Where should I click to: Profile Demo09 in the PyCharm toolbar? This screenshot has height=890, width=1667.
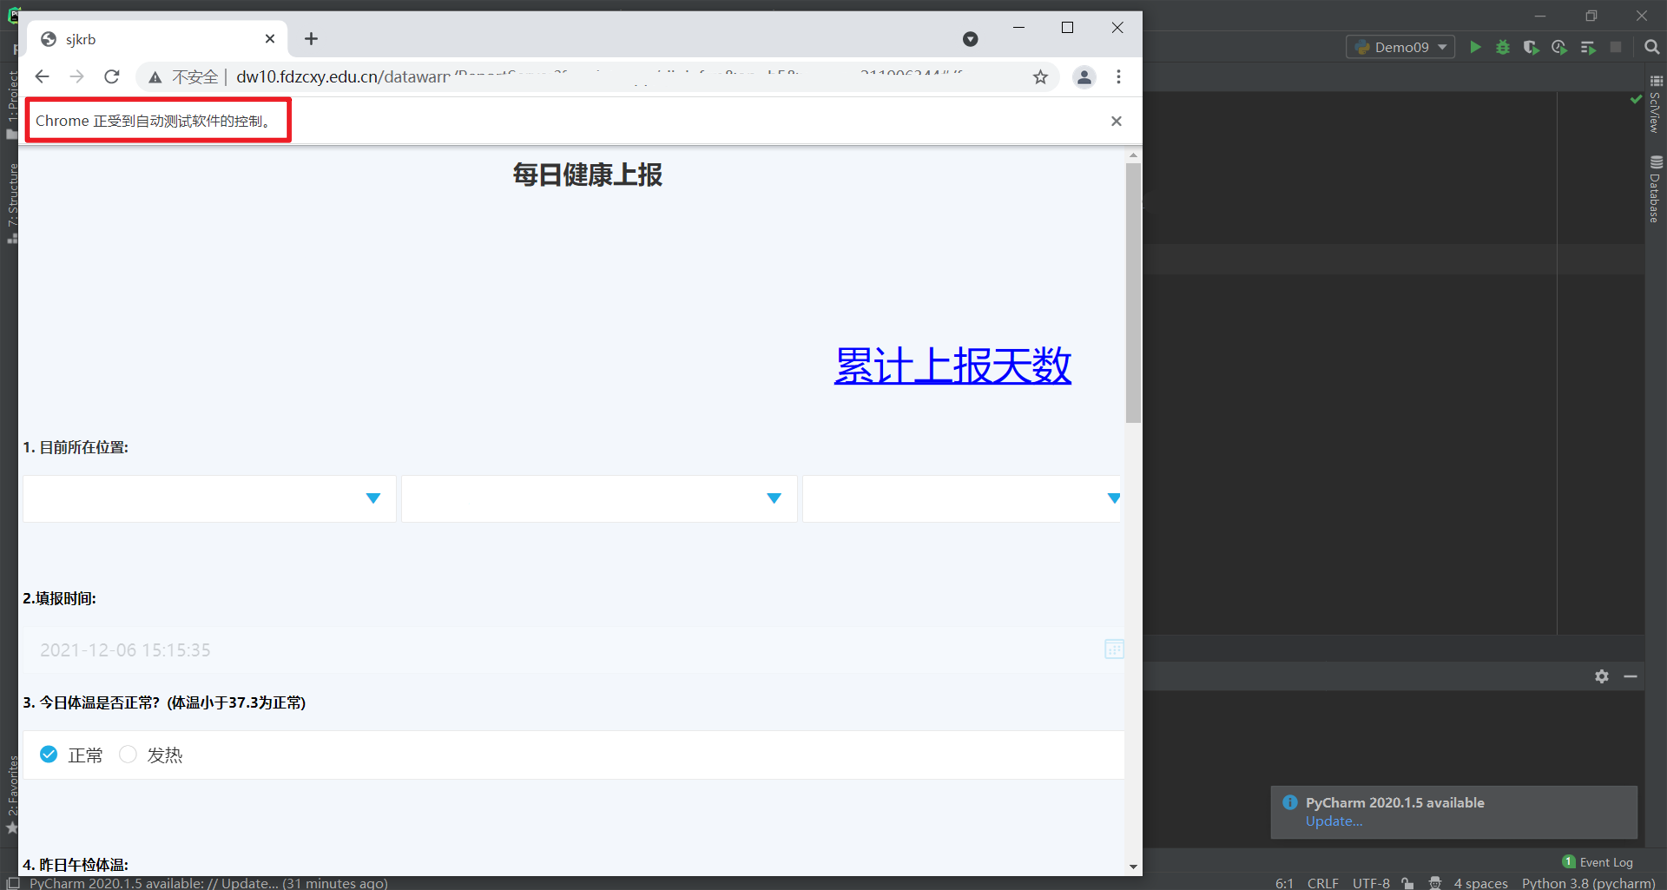[x=1559, y=47]
